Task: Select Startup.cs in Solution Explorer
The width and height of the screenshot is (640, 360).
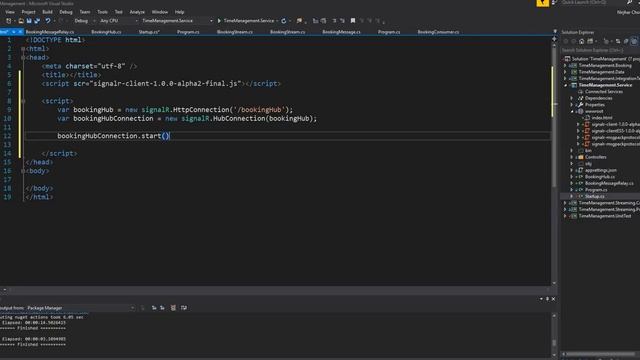Action: 595,196
